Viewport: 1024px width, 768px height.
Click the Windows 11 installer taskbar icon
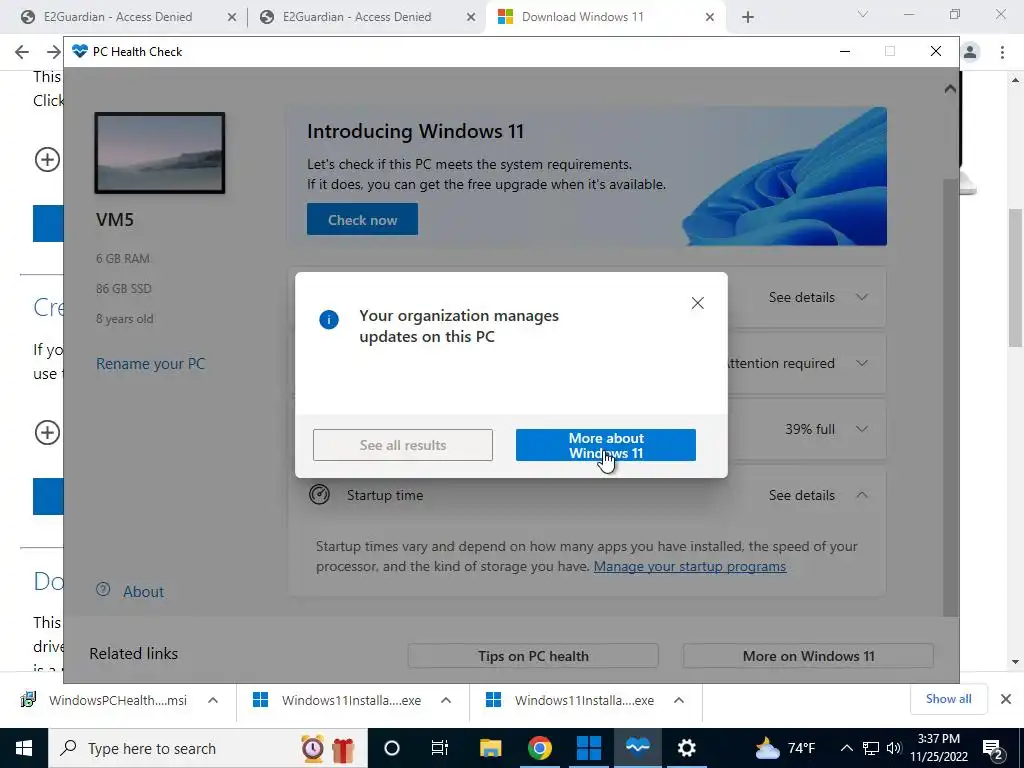point(588,748)
